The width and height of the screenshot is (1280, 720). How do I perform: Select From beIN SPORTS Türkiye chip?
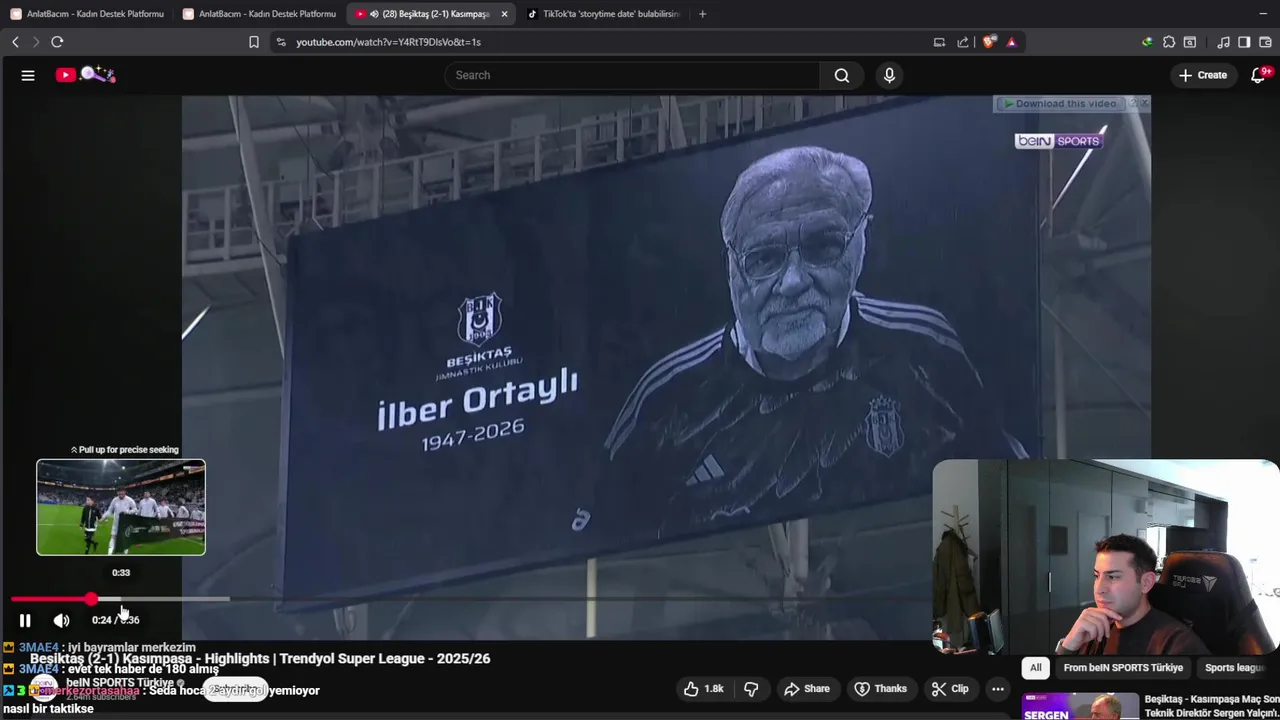tap(1123, 668)
